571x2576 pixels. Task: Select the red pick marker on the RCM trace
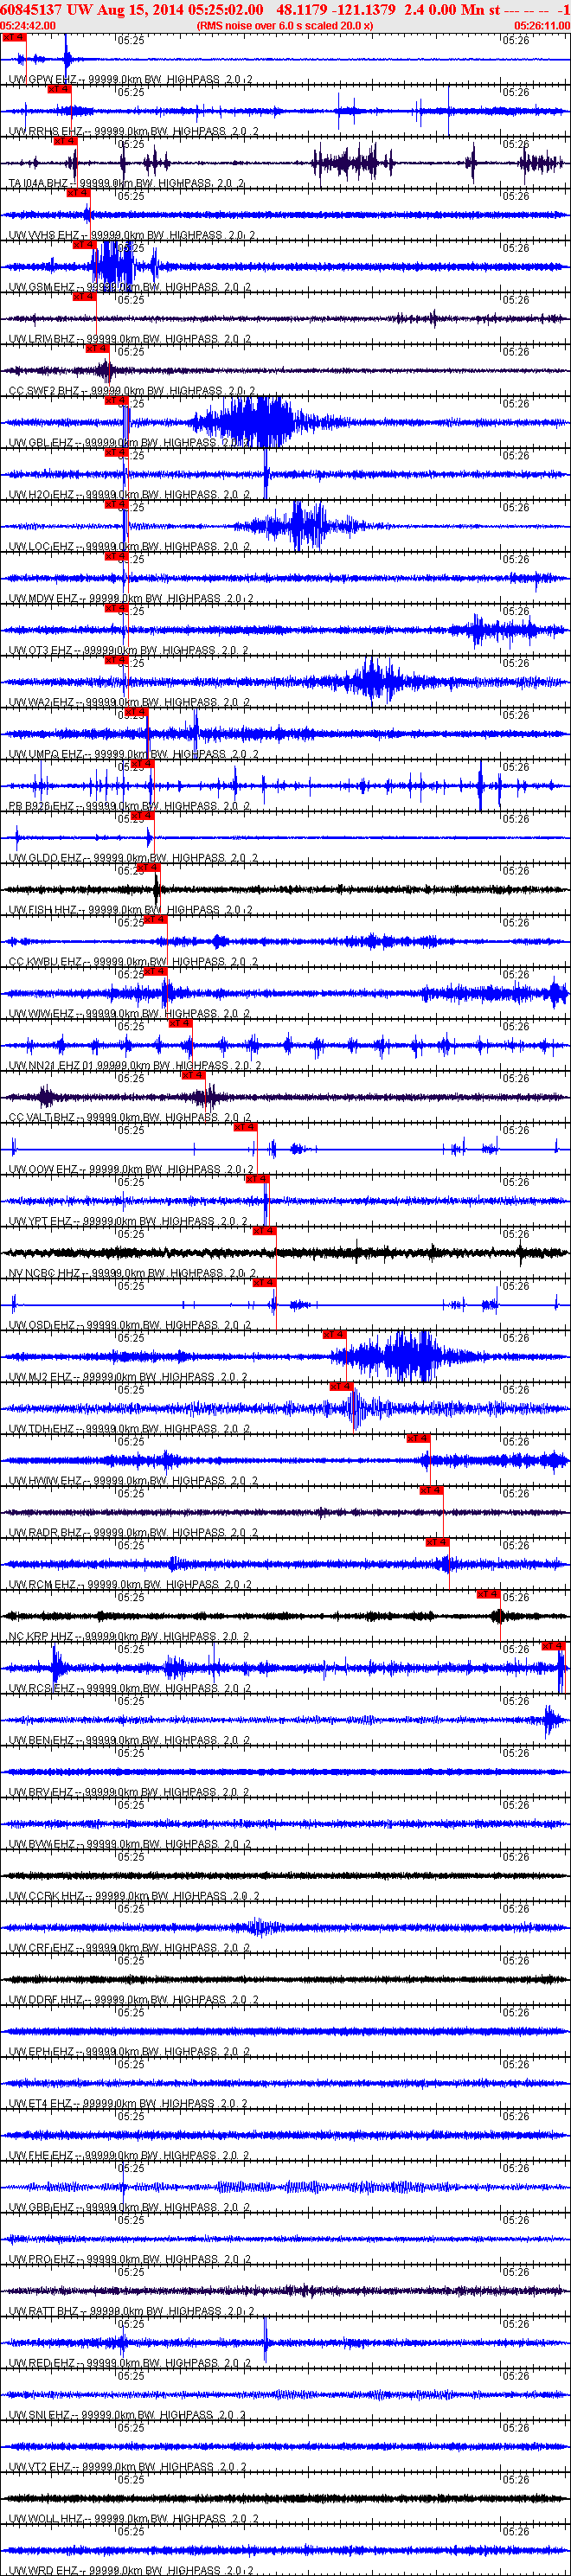point(437,1542)
